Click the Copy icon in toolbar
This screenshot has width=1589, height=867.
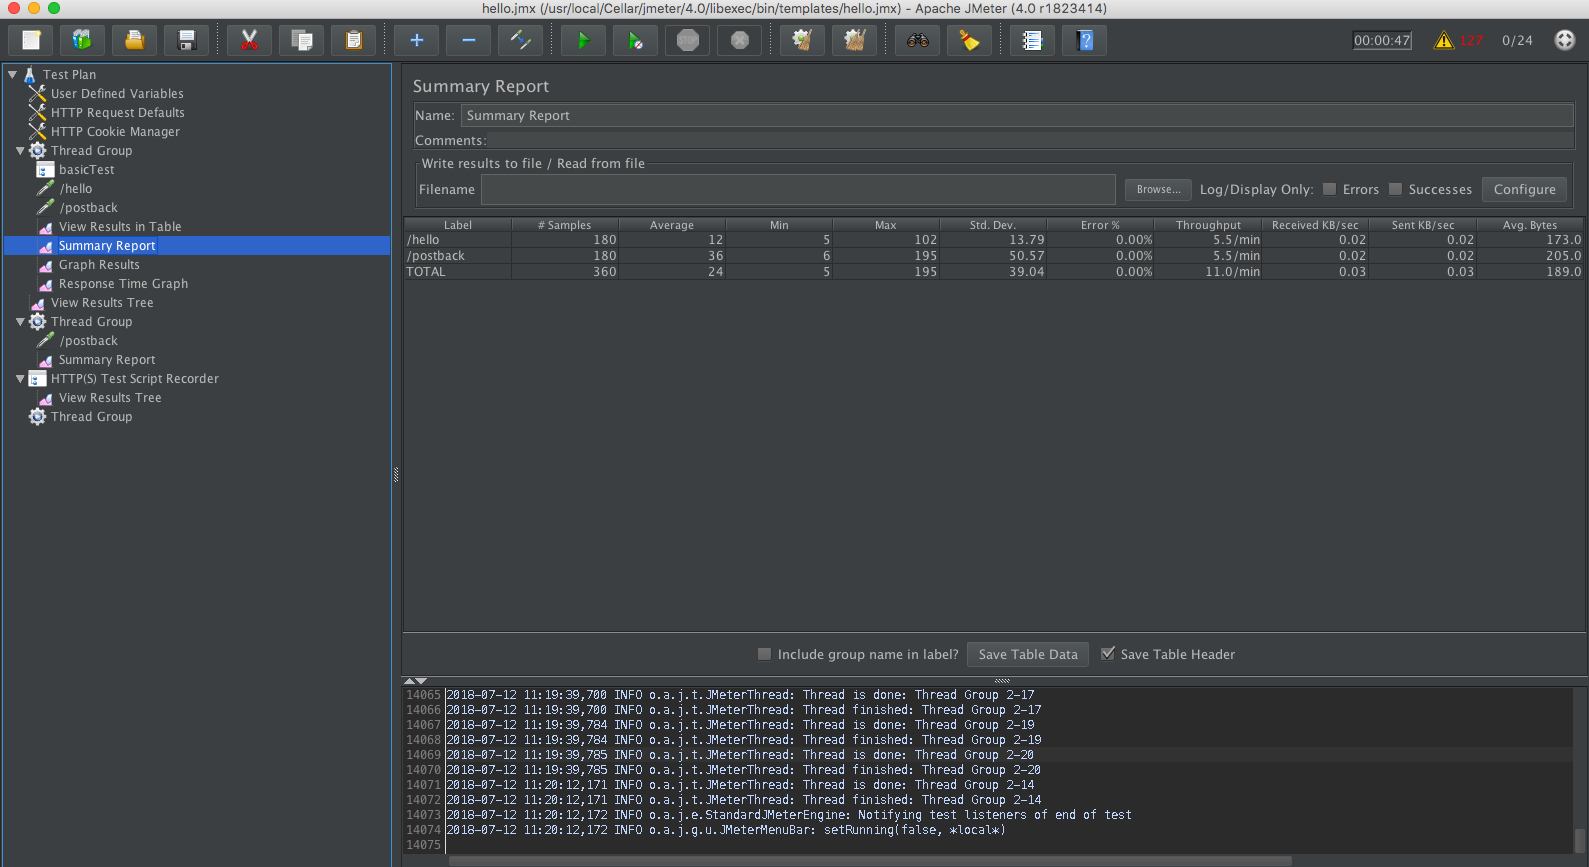point(302,40)
